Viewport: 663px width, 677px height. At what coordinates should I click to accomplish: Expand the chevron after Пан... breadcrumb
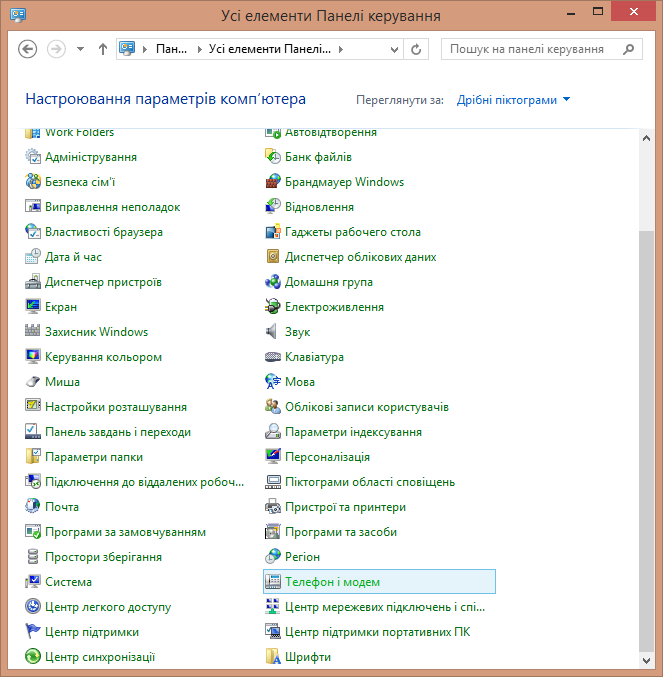pos(199,49)
